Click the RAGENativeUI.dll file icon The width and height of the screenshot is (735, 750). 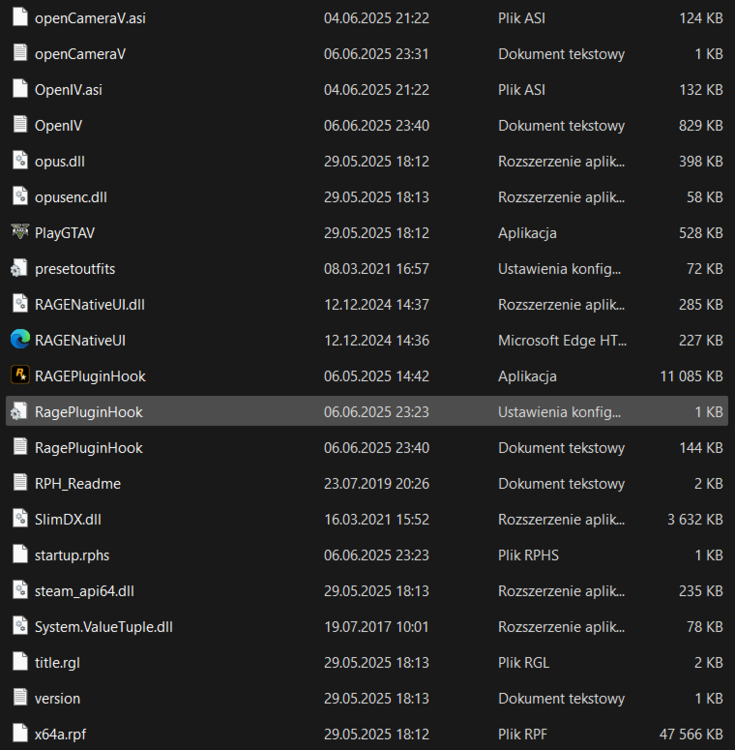click(20, 304)
